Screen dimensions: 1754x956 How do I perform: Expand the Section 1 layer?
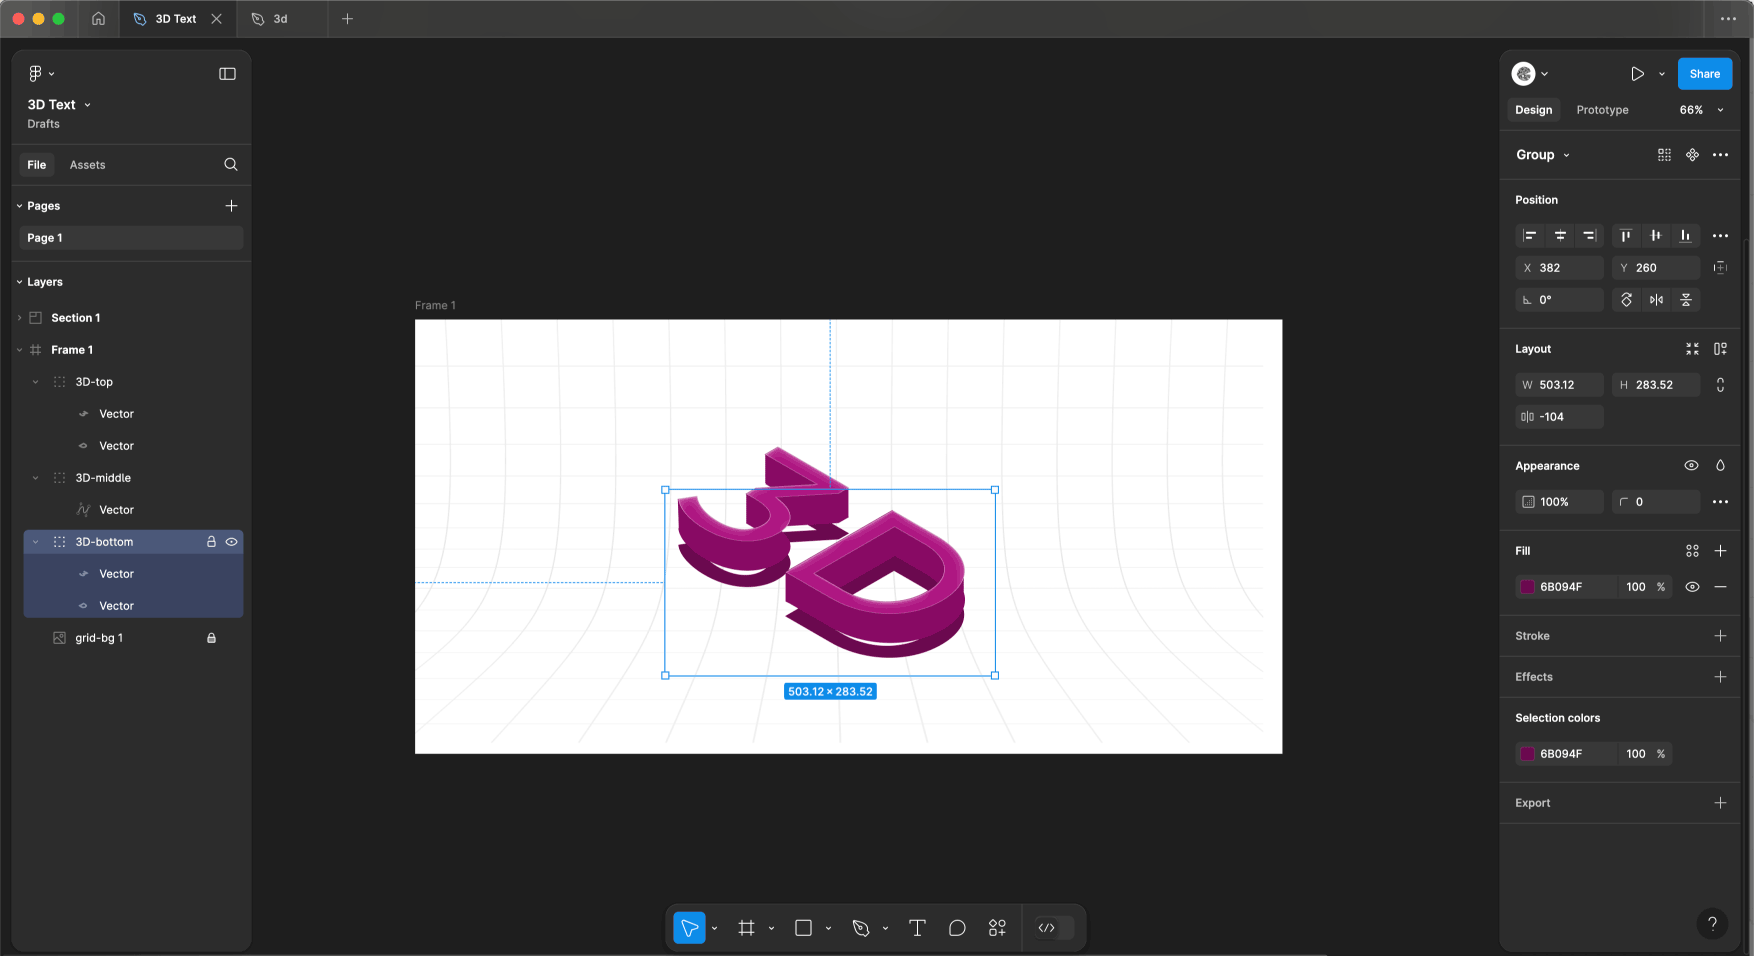[19, 318]
